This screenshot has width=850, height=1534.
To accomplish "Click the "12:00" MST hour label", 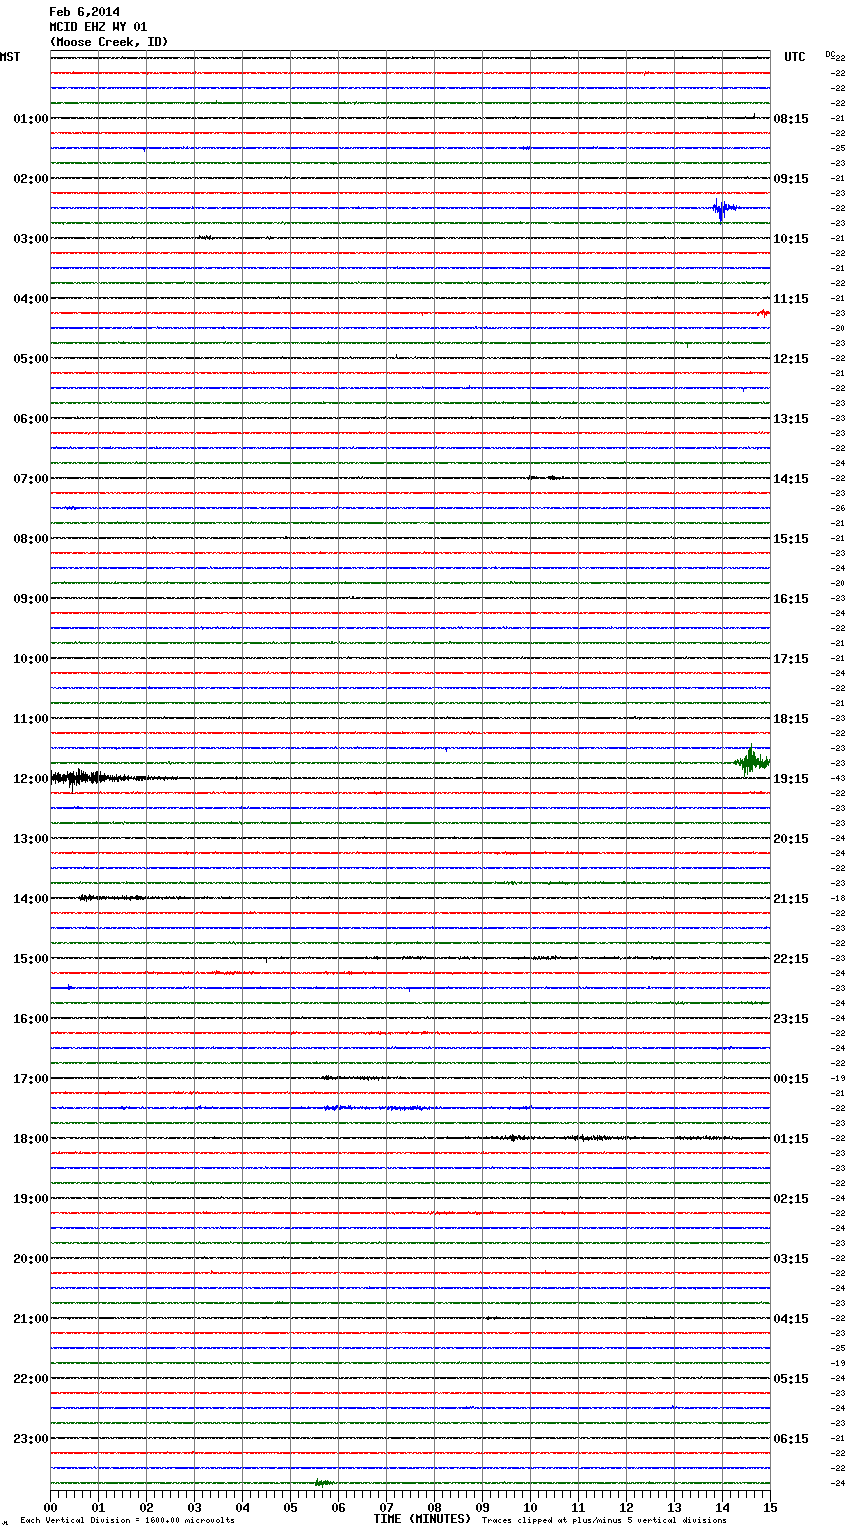I will [31, 779].
